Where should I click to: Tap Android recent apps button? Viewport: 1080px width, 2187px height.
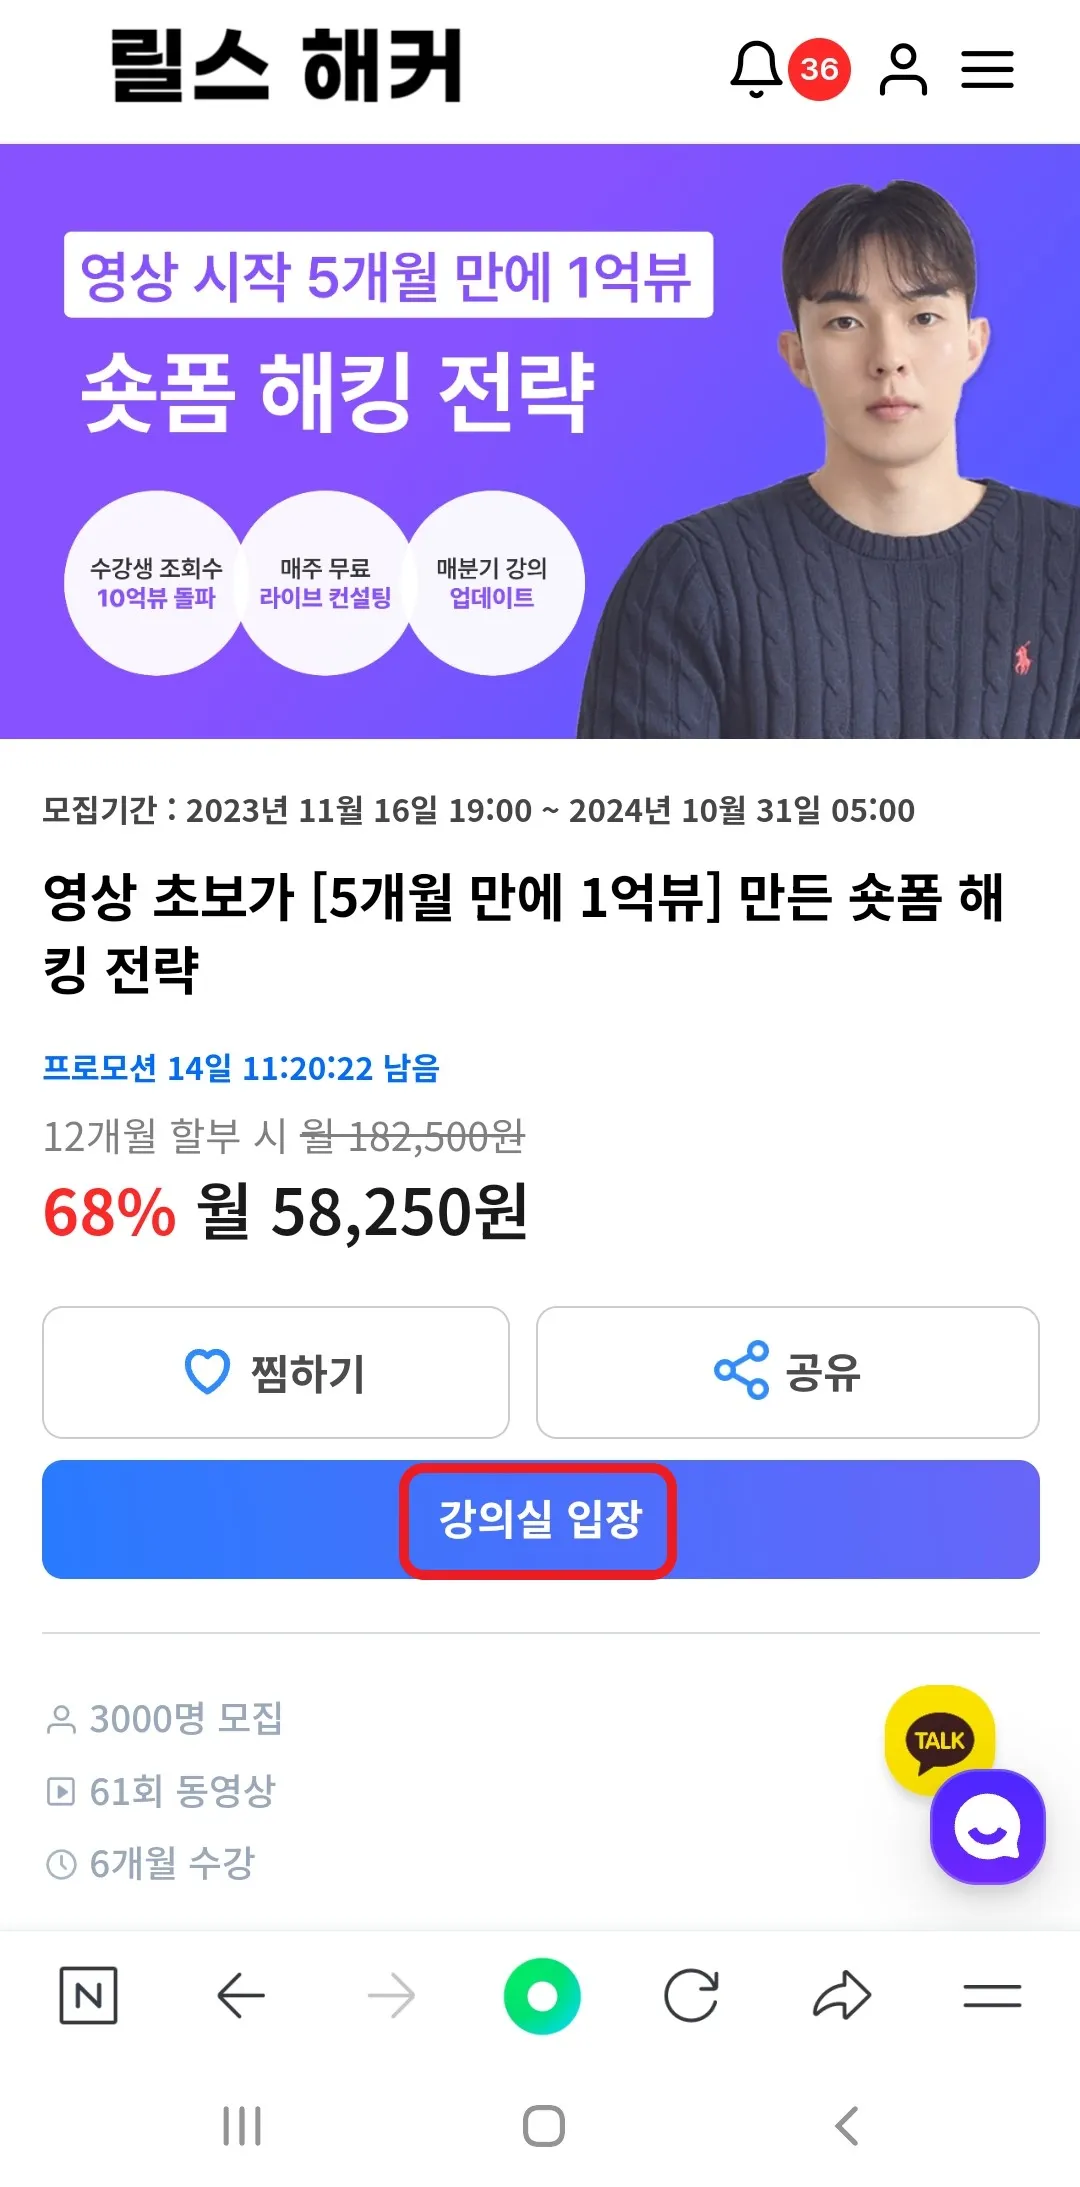(242, 2125)
